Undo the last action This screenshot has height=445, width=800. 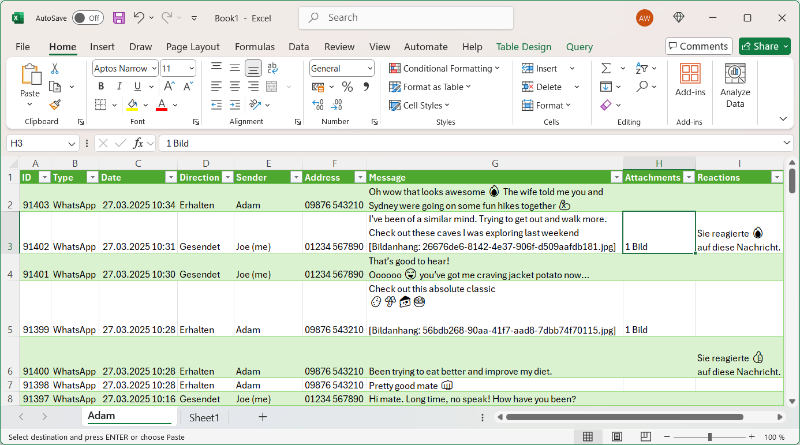[139, 18]
